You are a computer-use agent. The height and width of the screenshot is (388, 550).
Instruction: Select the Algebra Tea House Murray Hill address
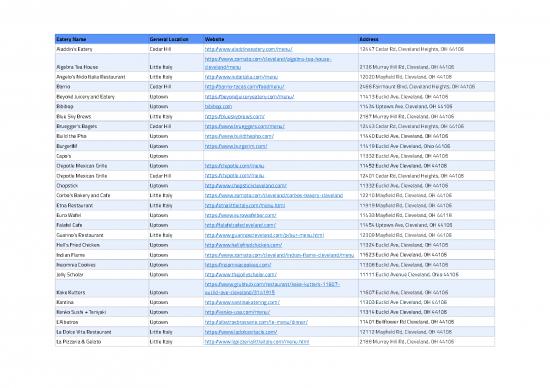coord(427,63)
